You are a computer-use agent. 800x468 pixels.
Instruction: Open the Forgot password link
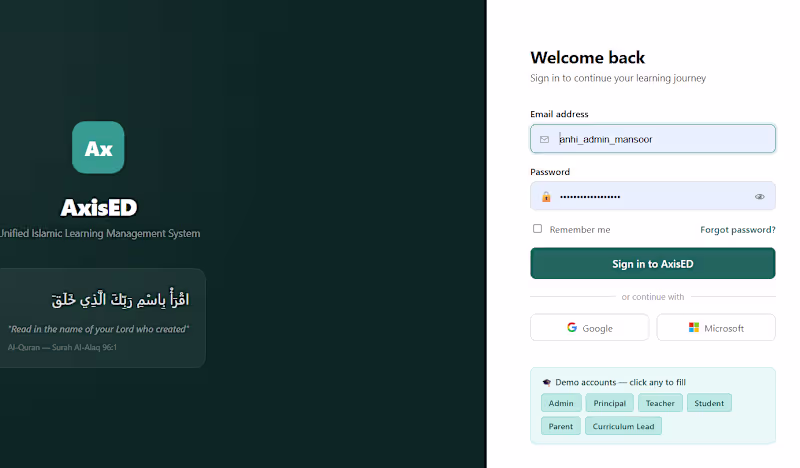click(x=738, y=230)
